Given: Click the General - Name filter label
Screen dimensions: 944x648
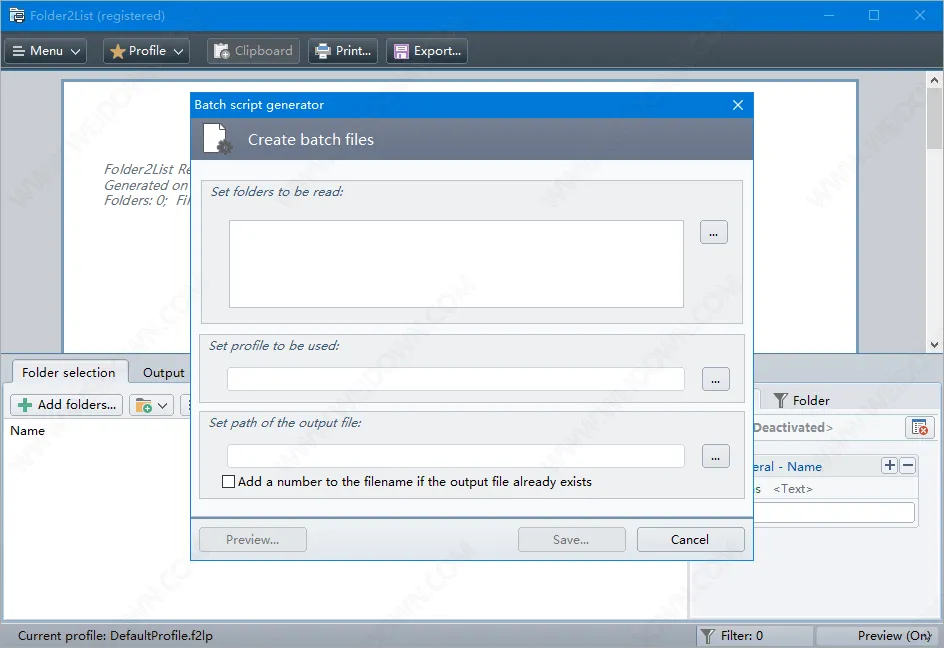Looking at the screenshot, I should click(787, 467).
